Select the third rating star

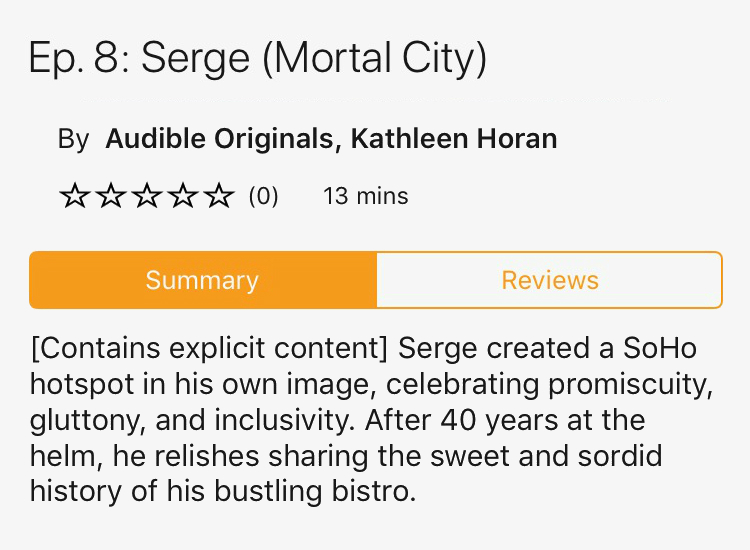(x=146, y=197)
